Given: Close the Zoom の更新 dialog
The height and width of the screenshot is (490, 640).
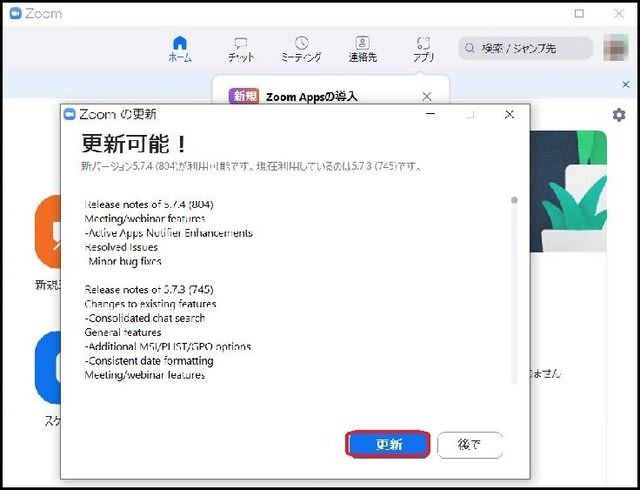Looking at the screenshot, I should [x=509, y=114].
